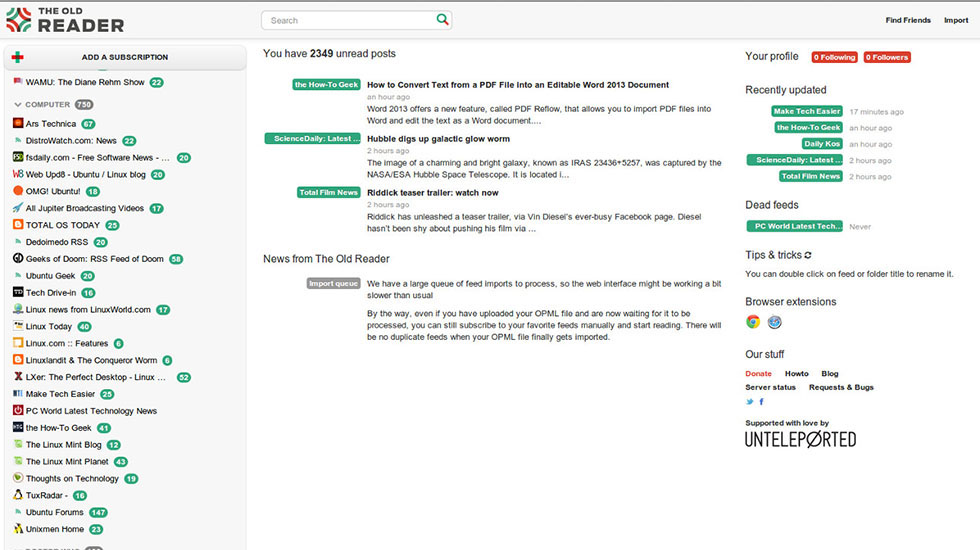Screen dimensions: 980x550
Task: Open the Hubble digs up galactic glow worm post
Action: click(438, 139)
